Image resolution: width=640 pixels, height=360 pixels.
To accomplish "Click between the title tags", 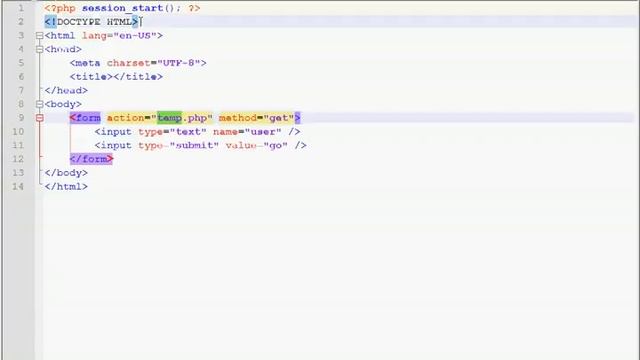I will (x=113, y=77).
